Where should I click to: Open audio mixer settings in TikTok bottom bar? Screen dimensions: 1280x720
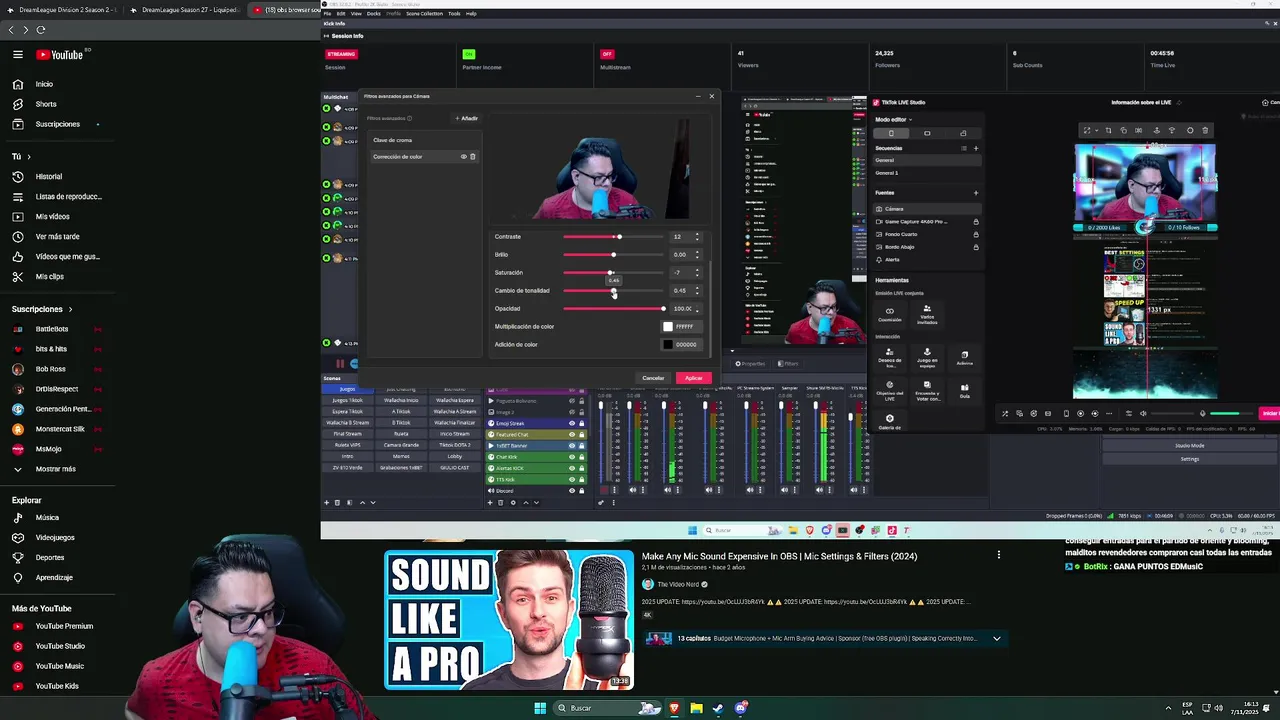1129,413
